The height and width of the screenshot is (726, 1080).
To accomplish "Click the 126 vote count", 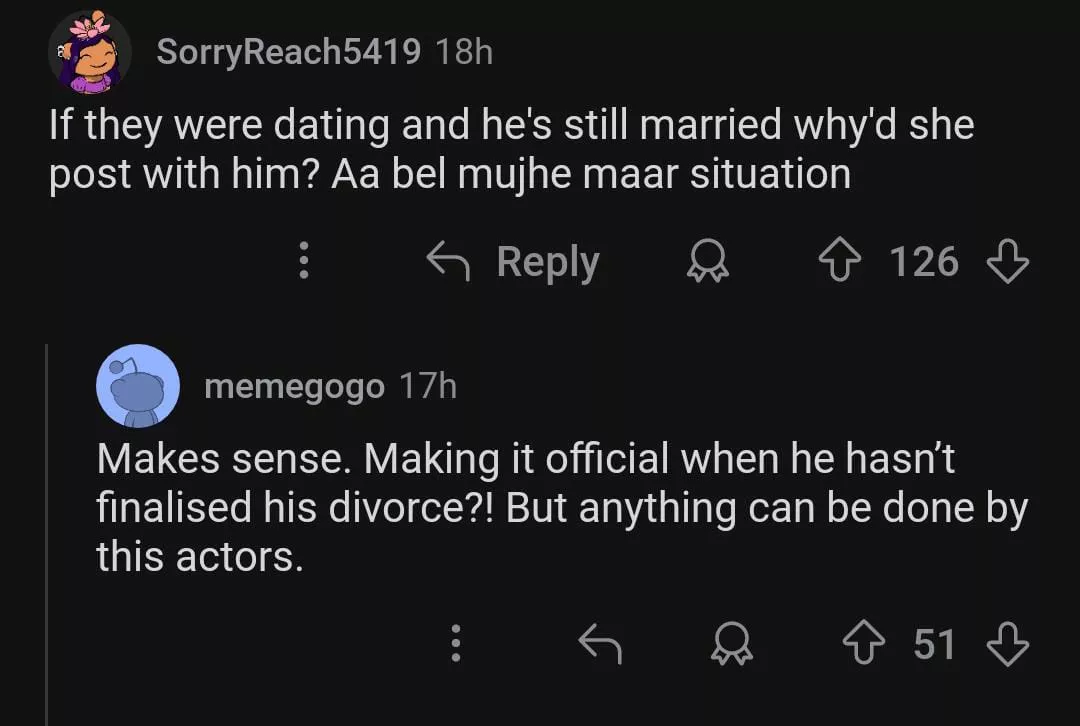I will coord(923,262).
